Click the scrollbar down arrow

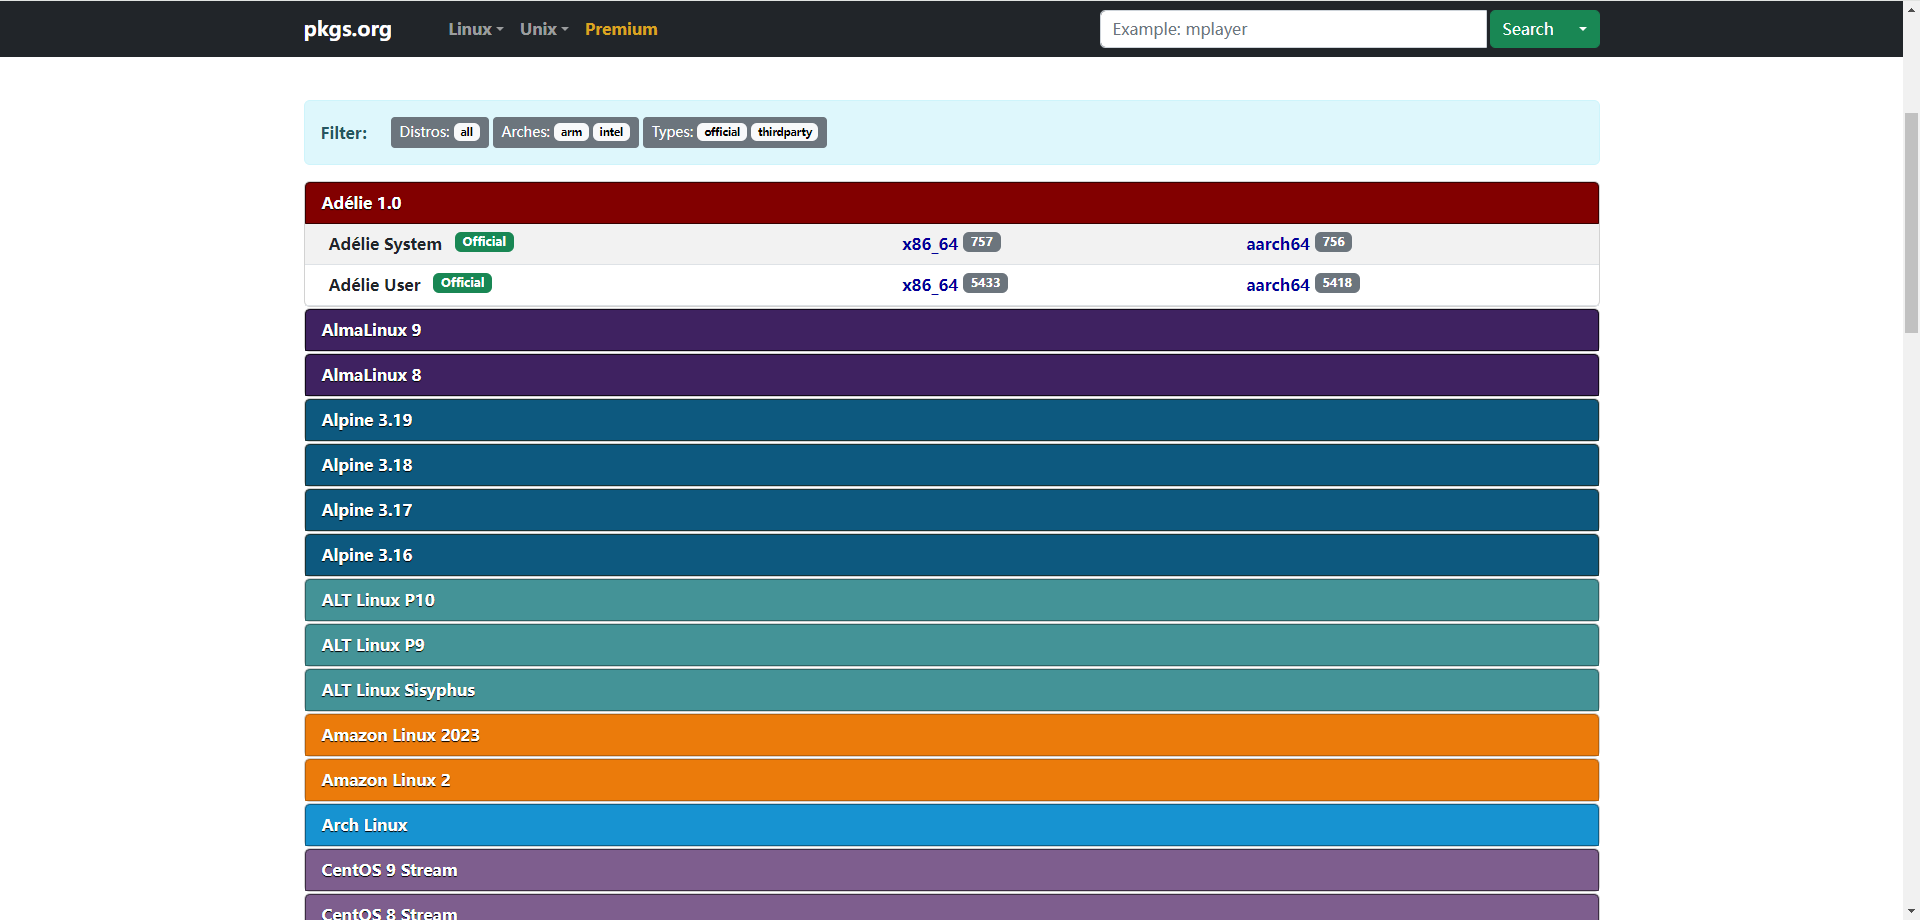(1911, 911)
